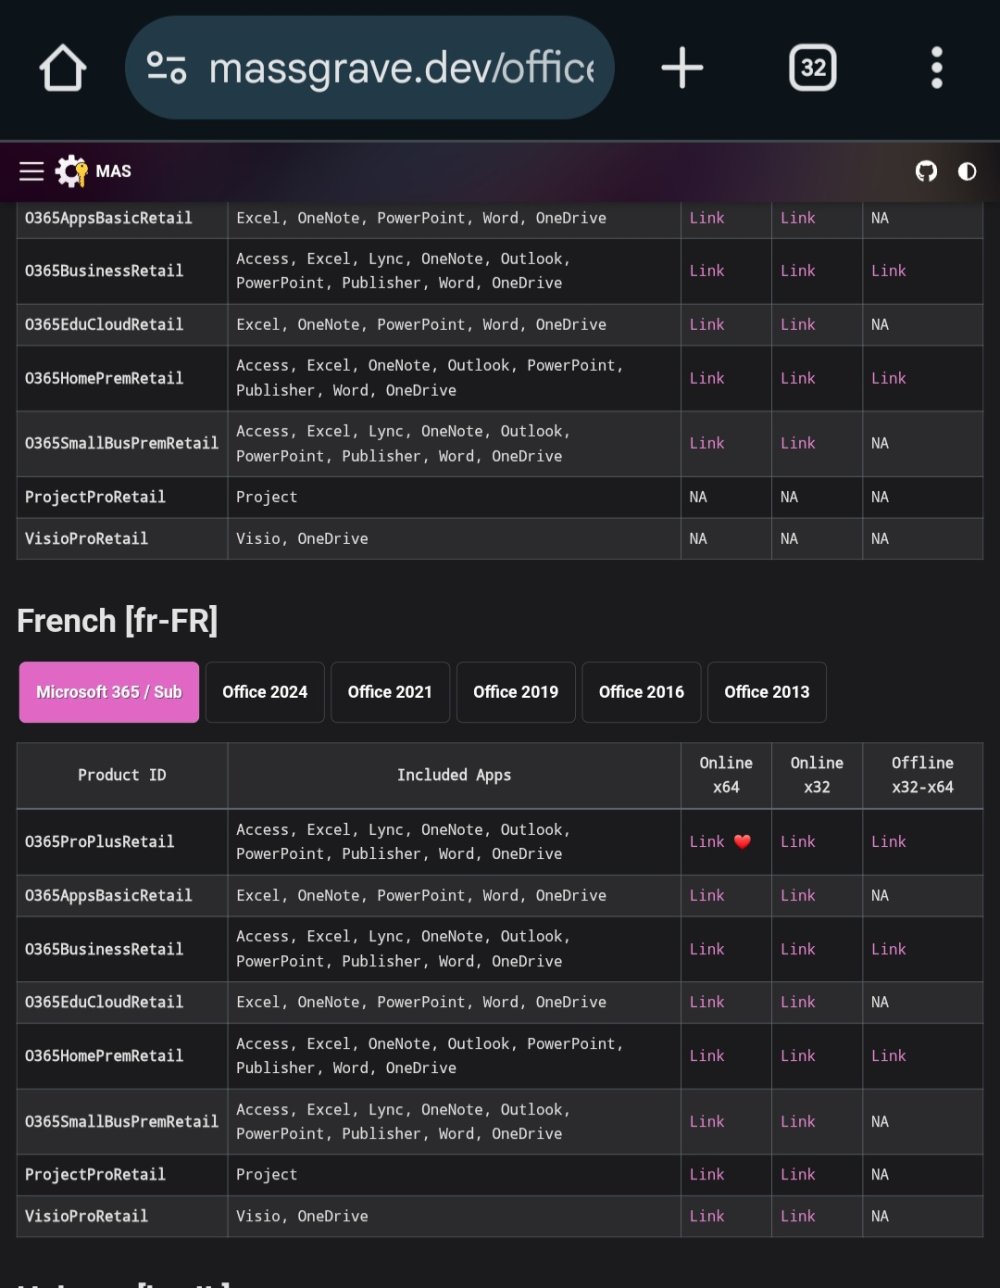Switch to the Office 2021 tab
Image resolution: width=1000 pixels, height=1288 pixels.
click(390, 692)
